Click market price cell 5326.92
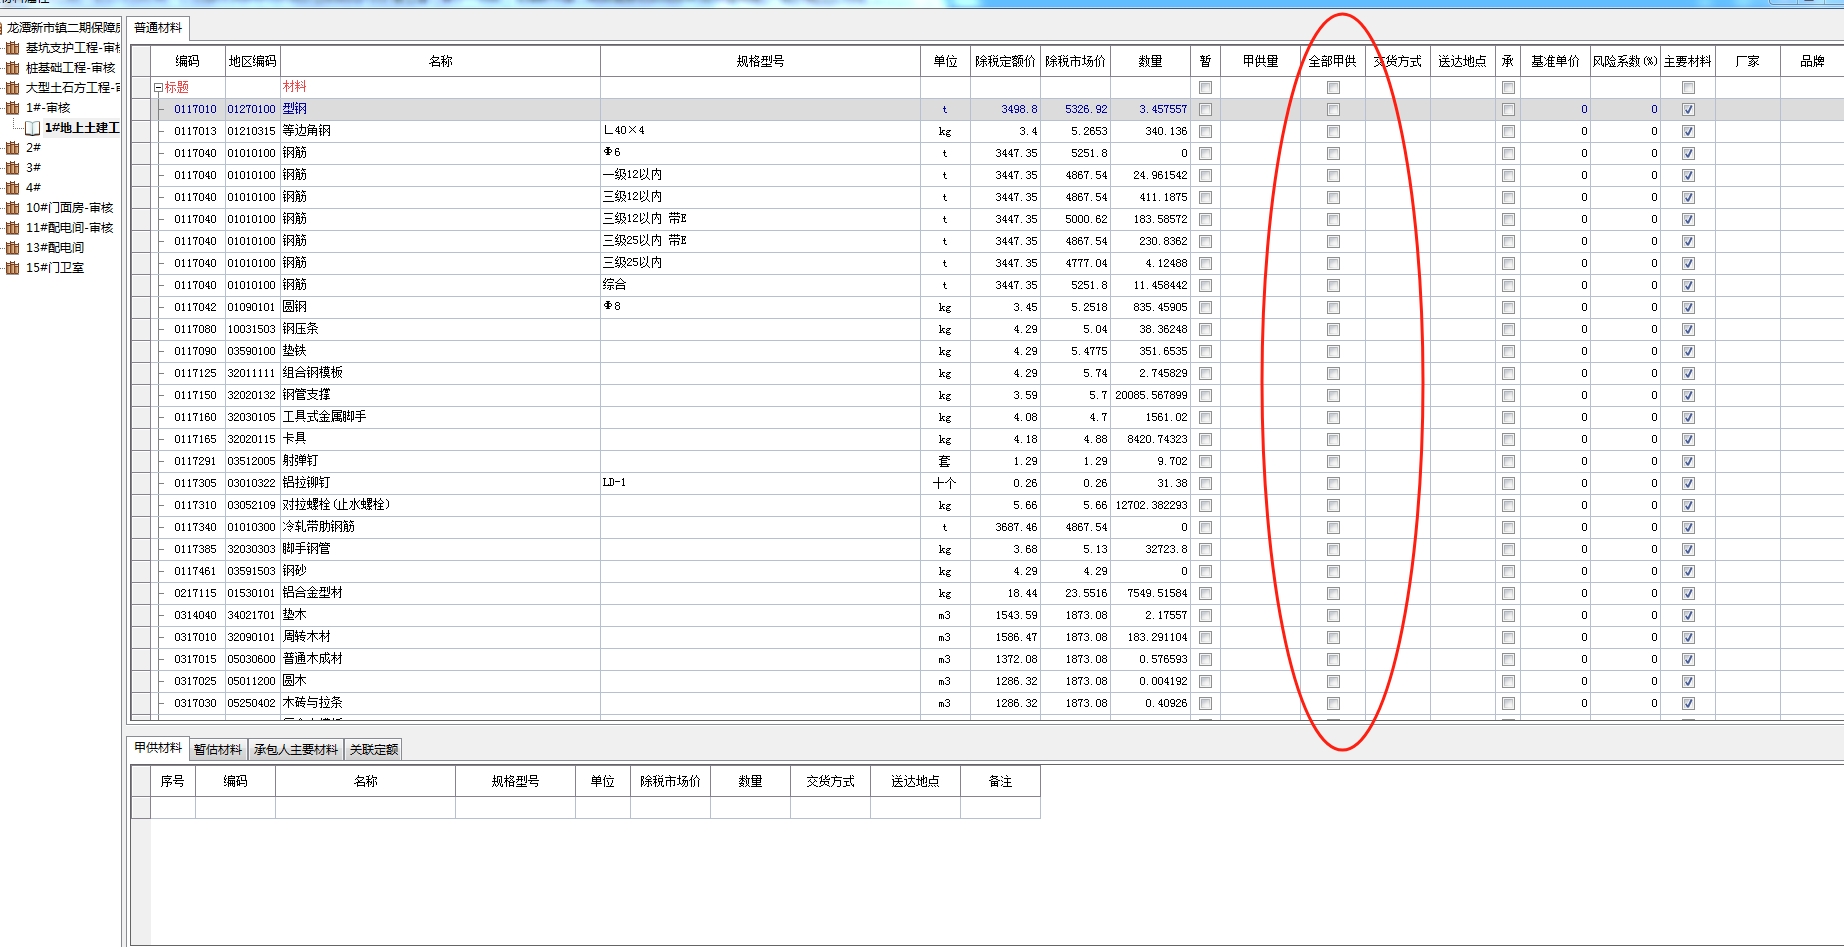 pos(1075,110)
